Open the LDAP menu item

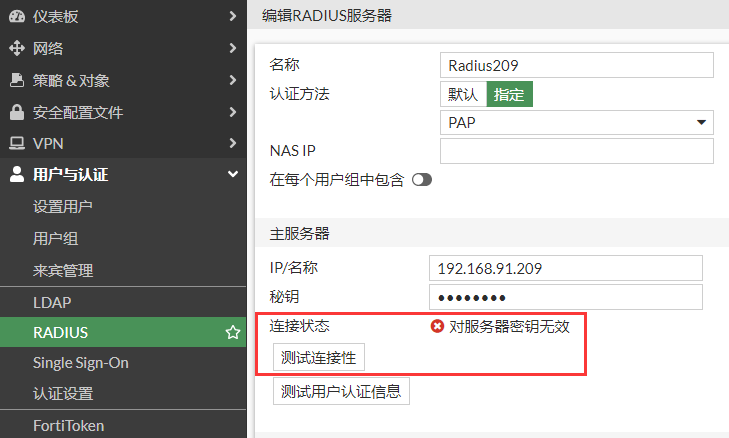pyautogui.click(x=52, y=301)
